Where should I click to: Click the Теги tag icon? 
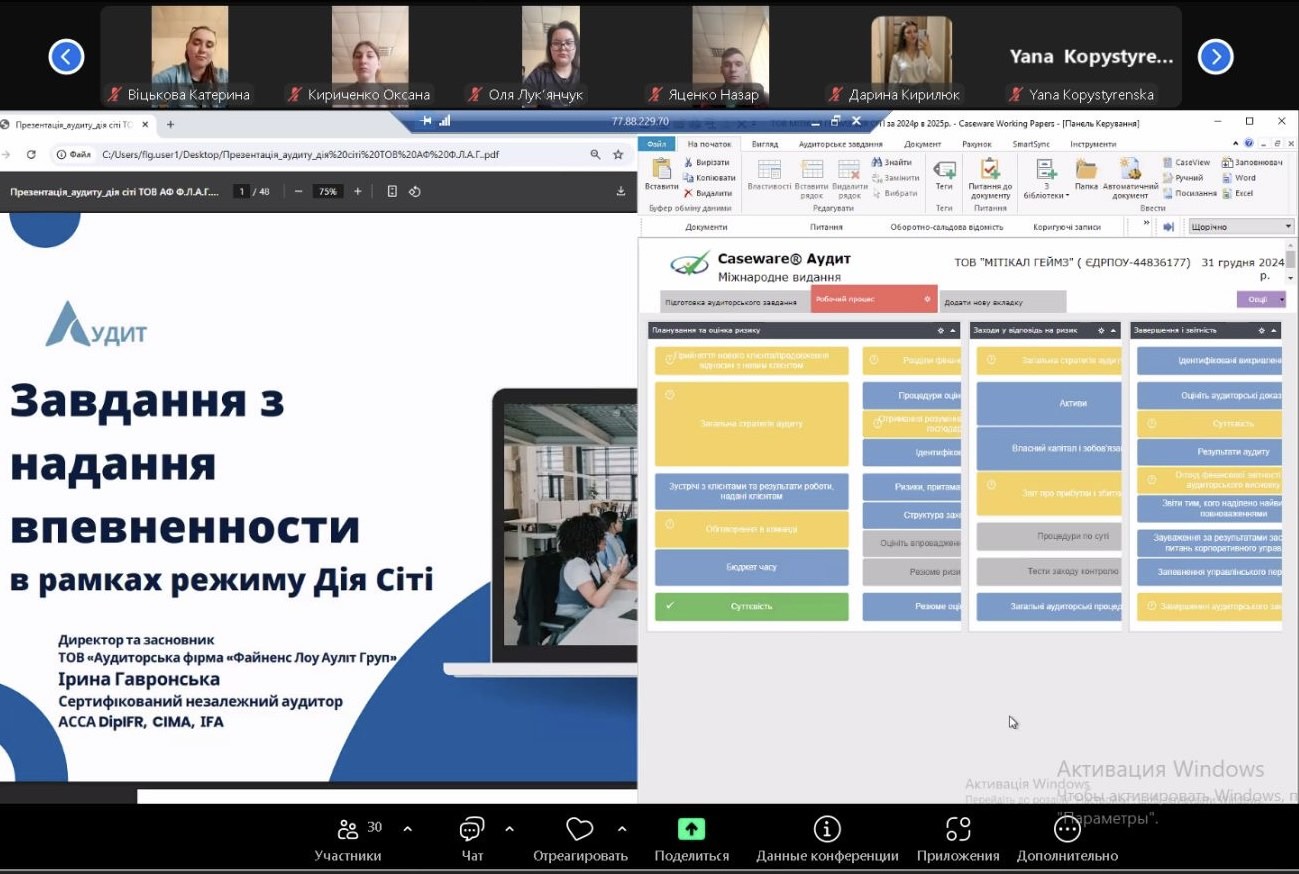point(943,169)
